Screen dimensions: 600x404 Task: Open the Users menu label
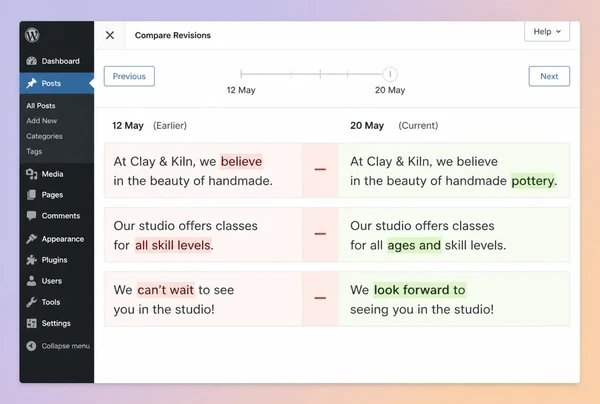click(x=52, y=281)
